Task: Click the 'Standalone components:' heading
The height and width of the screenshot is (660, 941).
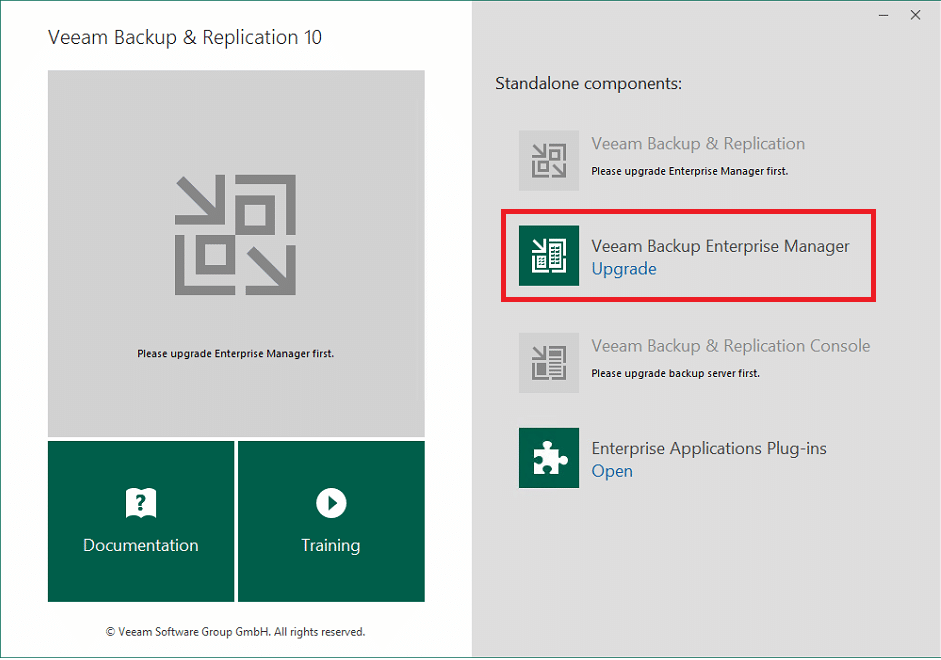Action: tap(588, 83)
